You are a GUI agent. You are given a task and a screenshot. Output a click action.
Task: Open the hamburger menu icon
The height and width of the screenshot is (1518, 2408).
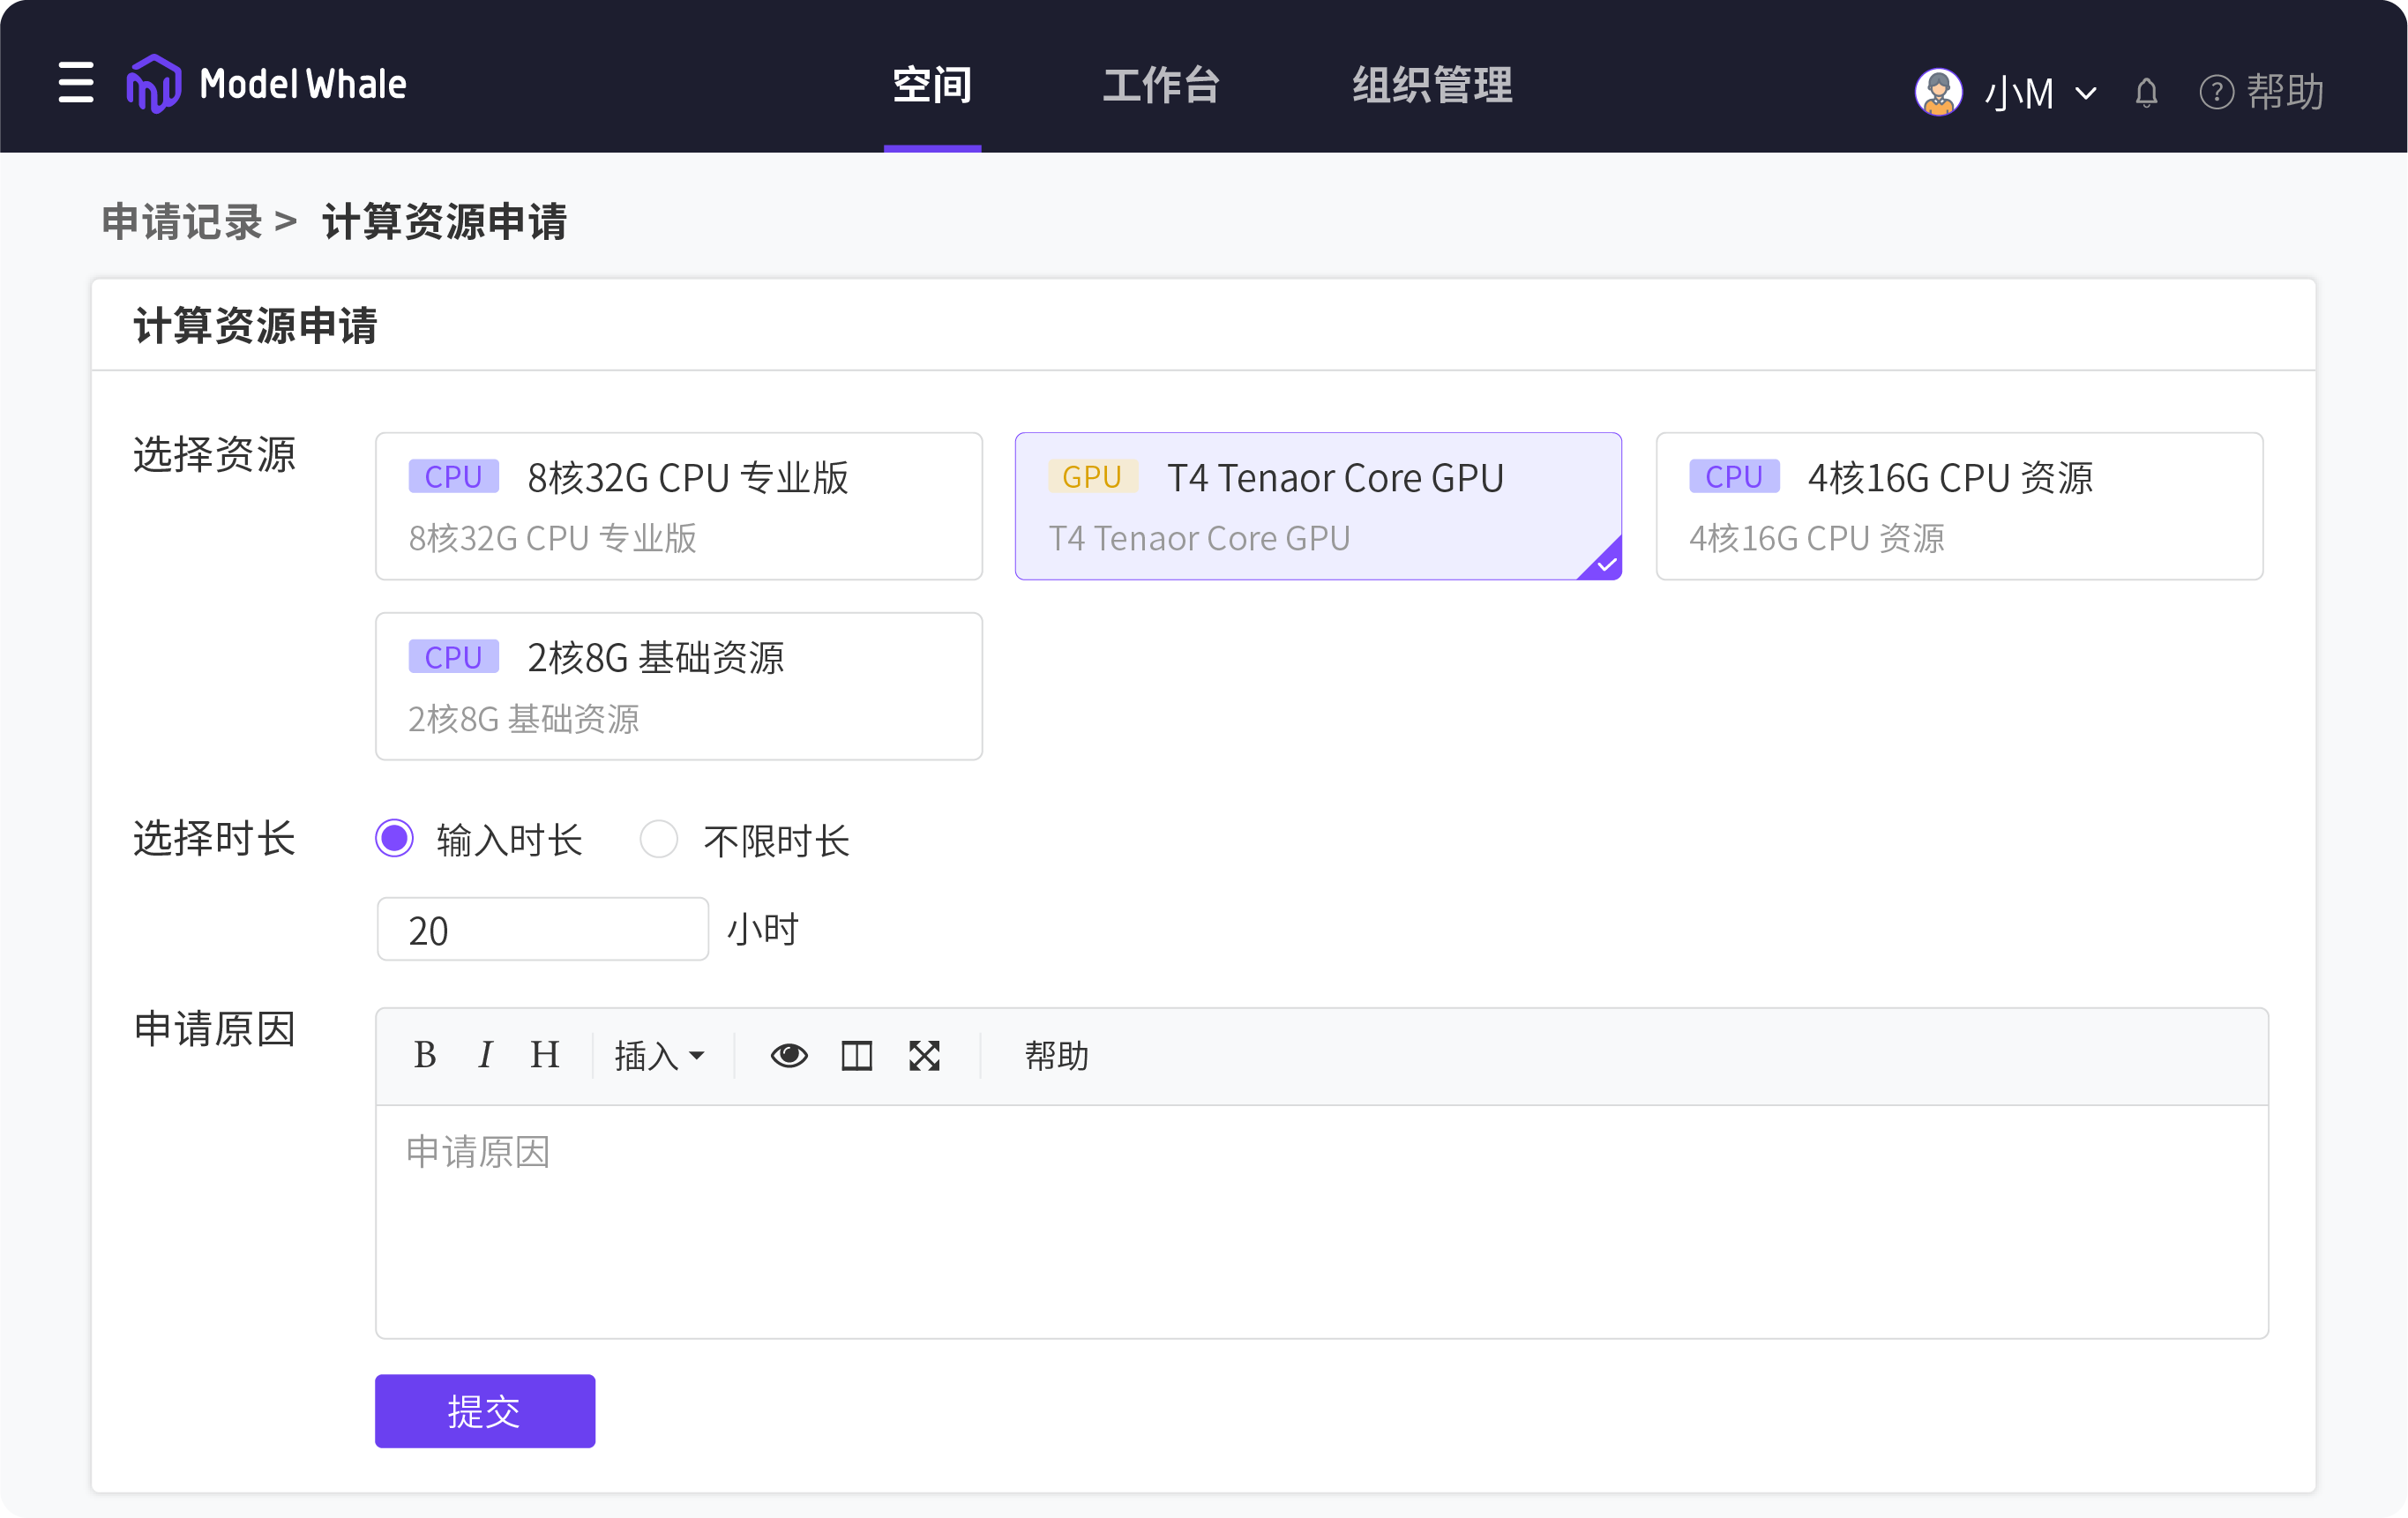click(x=76, y=83)
